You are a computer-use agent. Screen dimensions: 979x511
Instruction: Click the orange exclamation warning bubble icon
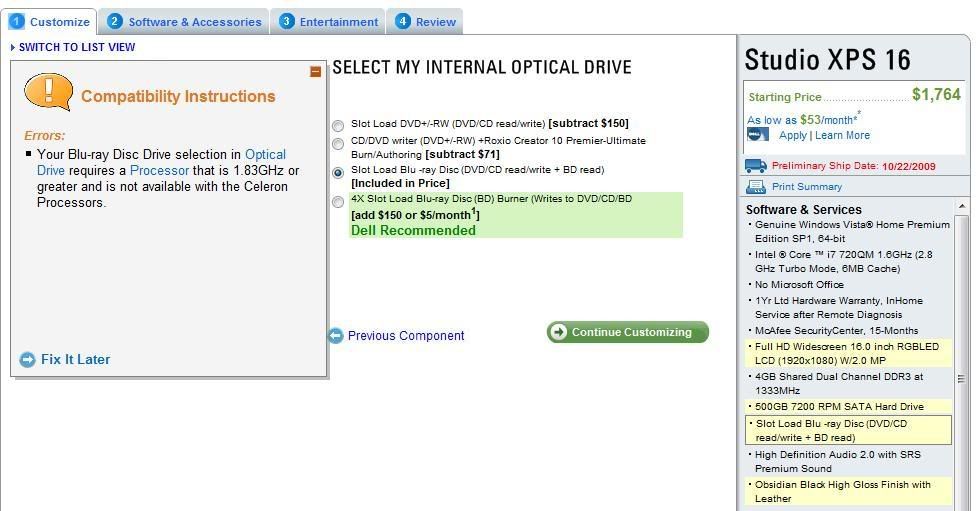pos(48,92)
